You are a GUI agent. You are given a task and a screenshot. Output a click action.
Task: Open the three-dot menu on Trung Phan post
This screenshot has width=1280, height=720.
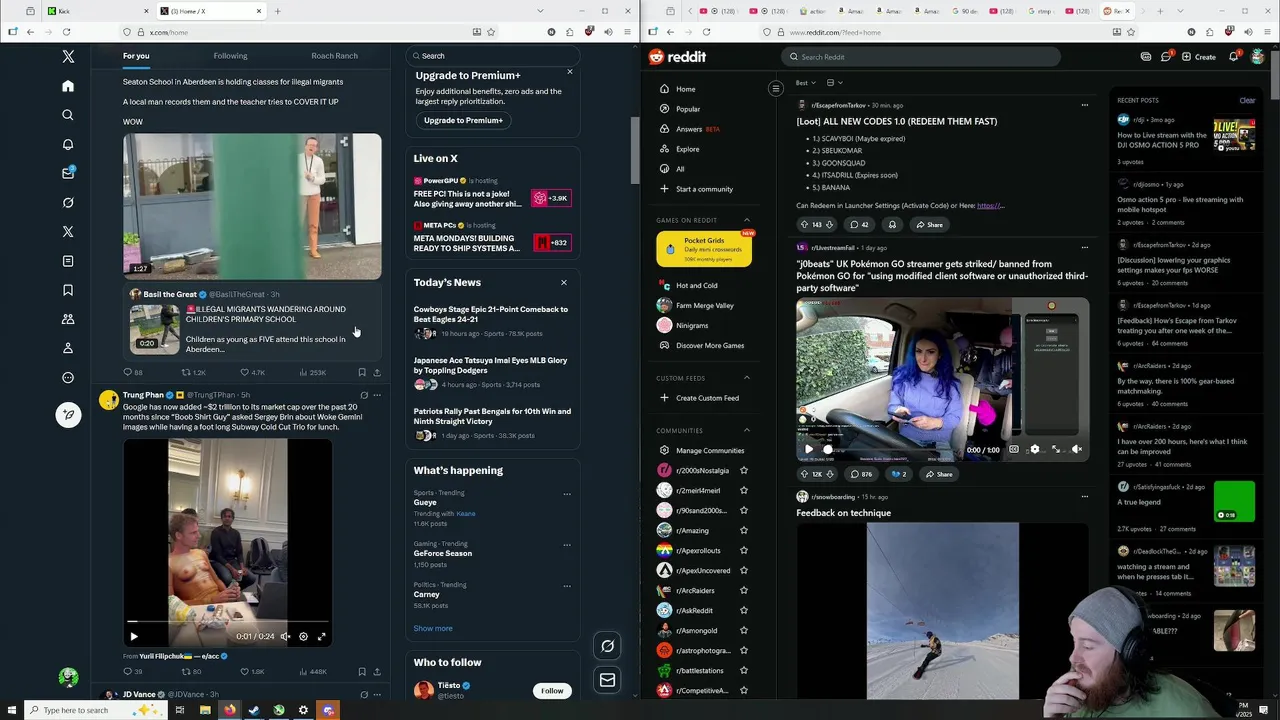coord(377,395)
